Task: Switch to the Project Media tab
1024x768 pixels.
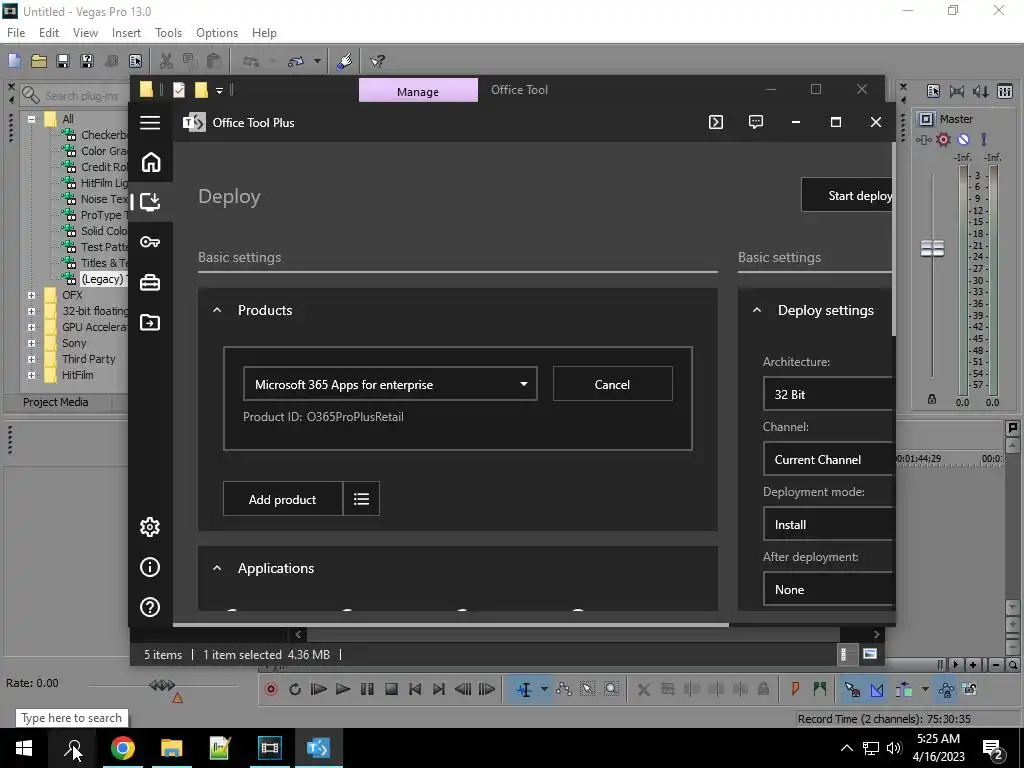Action: 56,402
